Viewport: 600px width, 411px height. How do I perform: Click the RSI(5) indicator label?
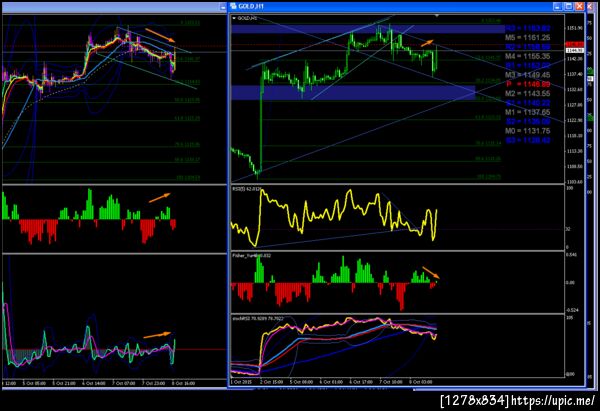click(x=247, y=189)
